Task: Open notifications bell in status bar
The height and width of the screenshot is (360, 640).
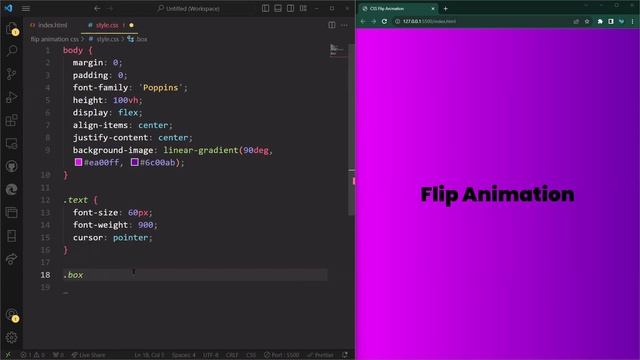Action: (345, 355)
